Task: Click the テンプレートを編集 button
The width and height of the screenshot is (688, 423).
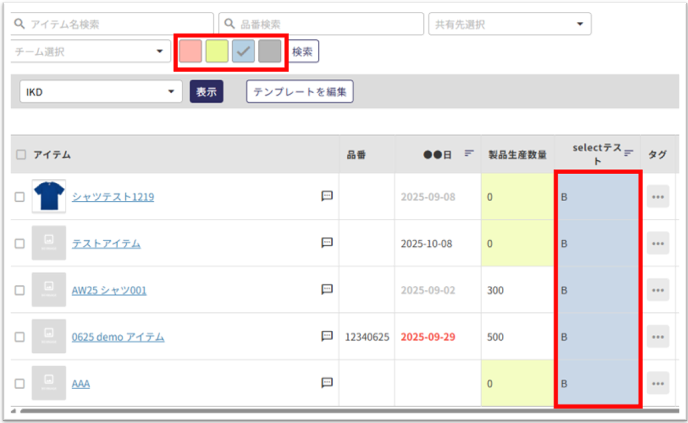Action: point(300,92)
